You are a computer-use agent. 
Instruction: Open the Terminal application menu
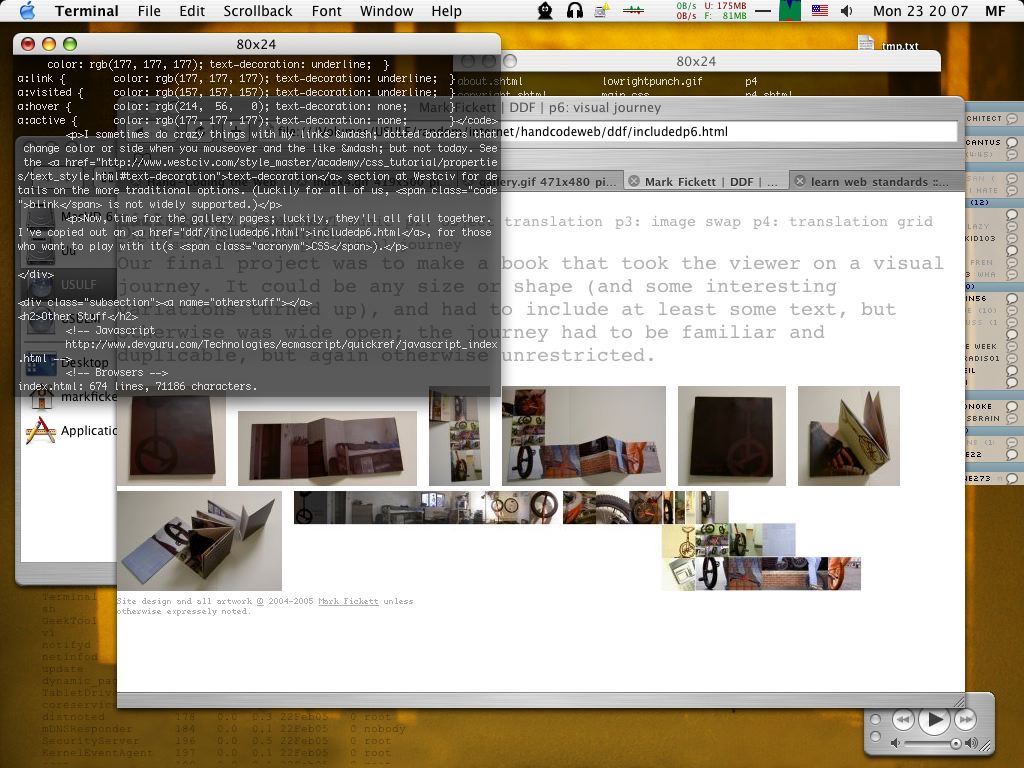[86, 11]
